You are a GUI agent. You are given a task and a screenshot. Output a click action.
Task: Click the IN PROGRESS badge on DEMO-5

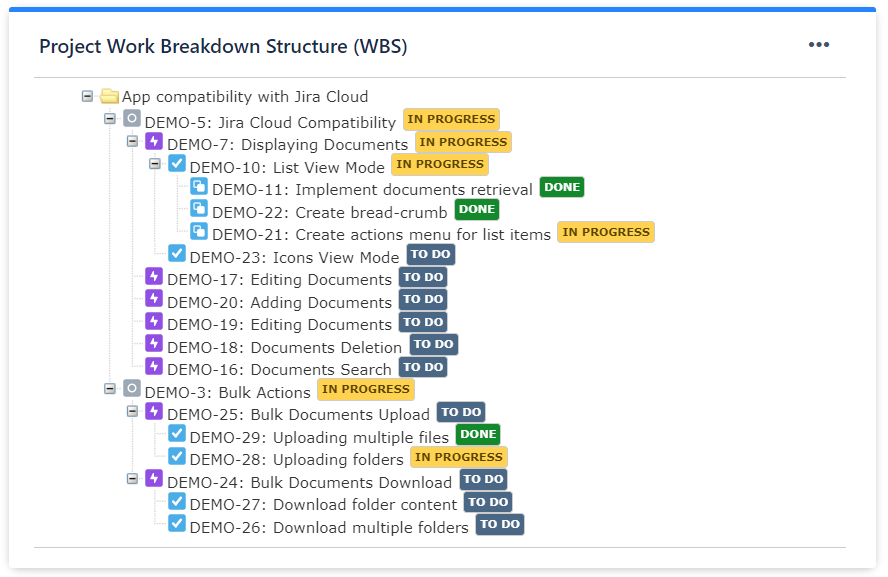pyautogui.click(x=451, y=119)
